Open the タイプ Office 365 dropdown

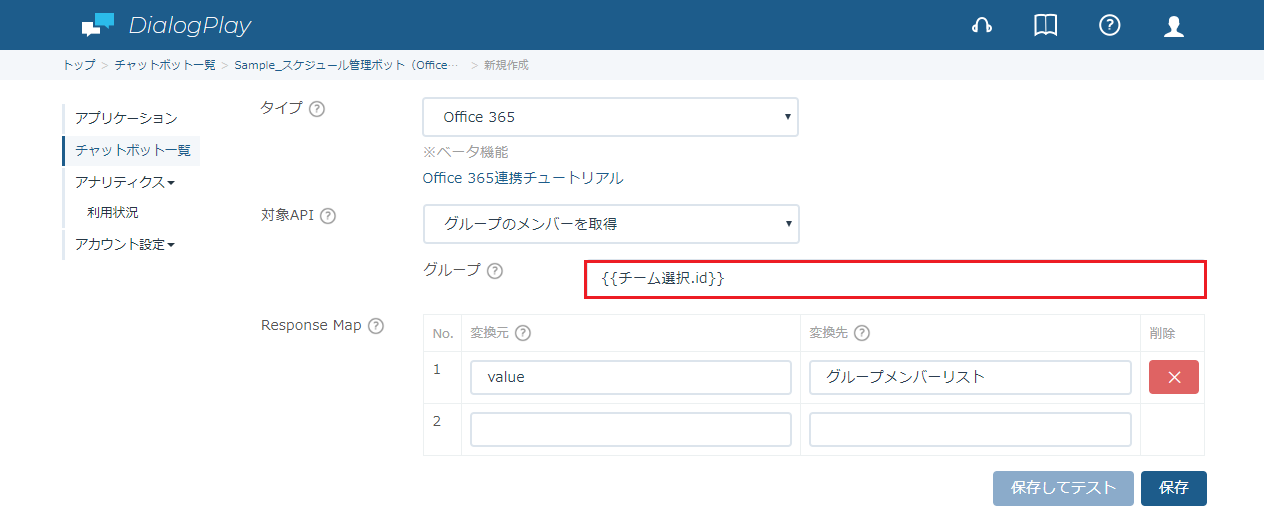point(610,117)
